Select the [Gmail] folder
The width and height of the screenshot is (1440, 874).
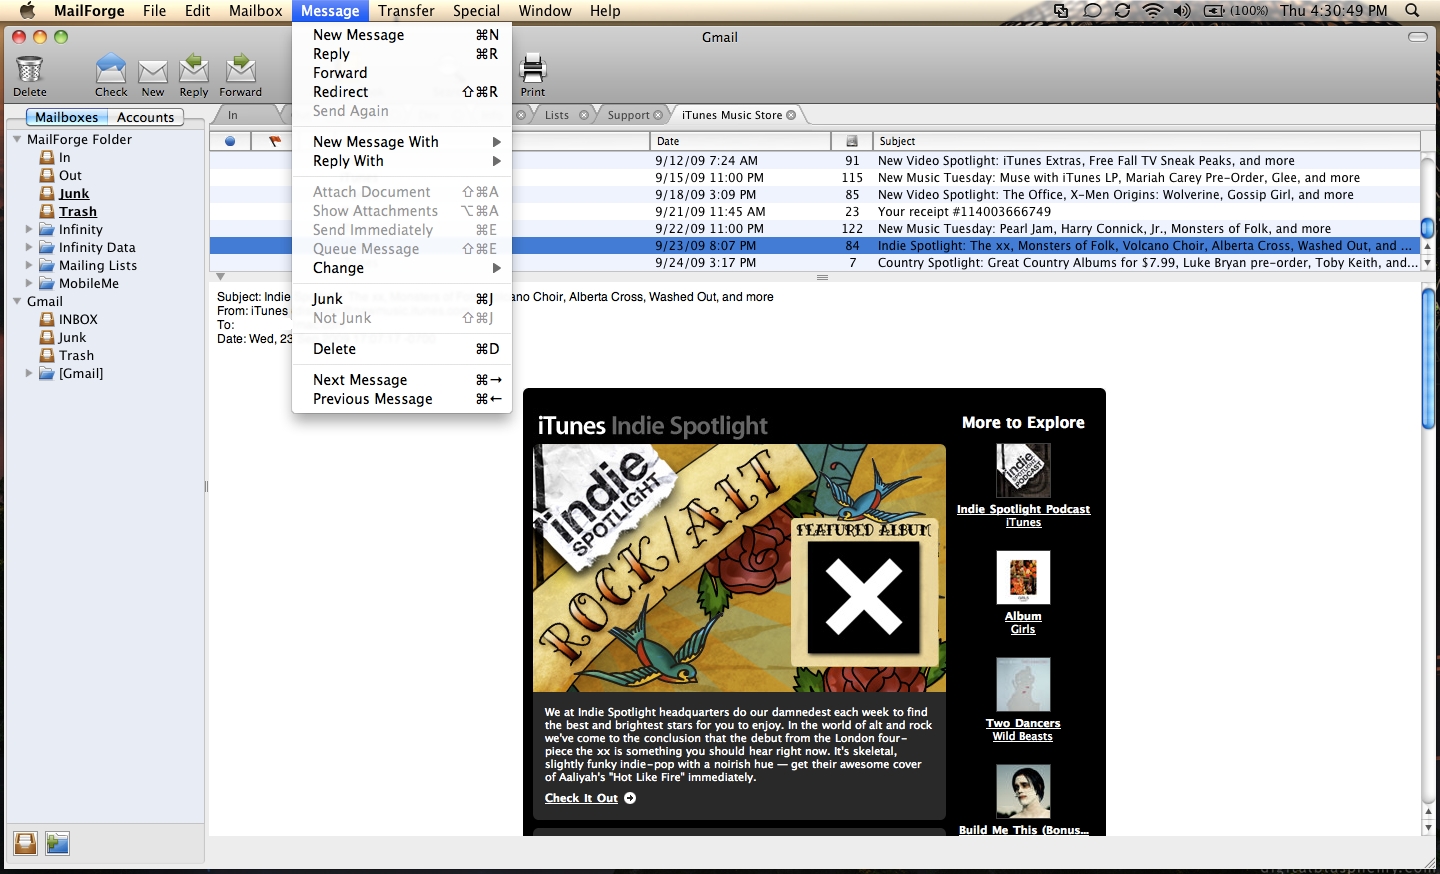pyautogui.click(x=80, y=373)
